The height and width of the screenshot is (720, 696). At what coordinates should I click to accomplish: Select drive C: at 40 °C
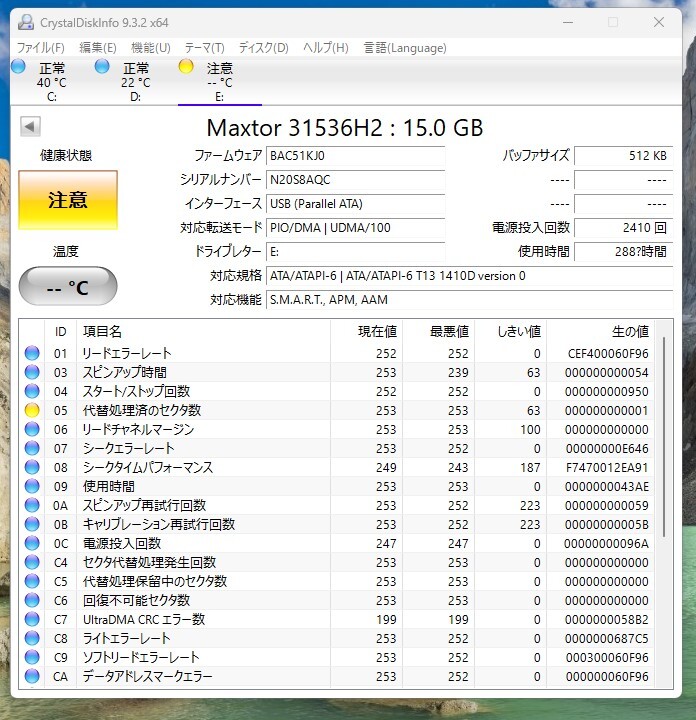tap(51, 82)
